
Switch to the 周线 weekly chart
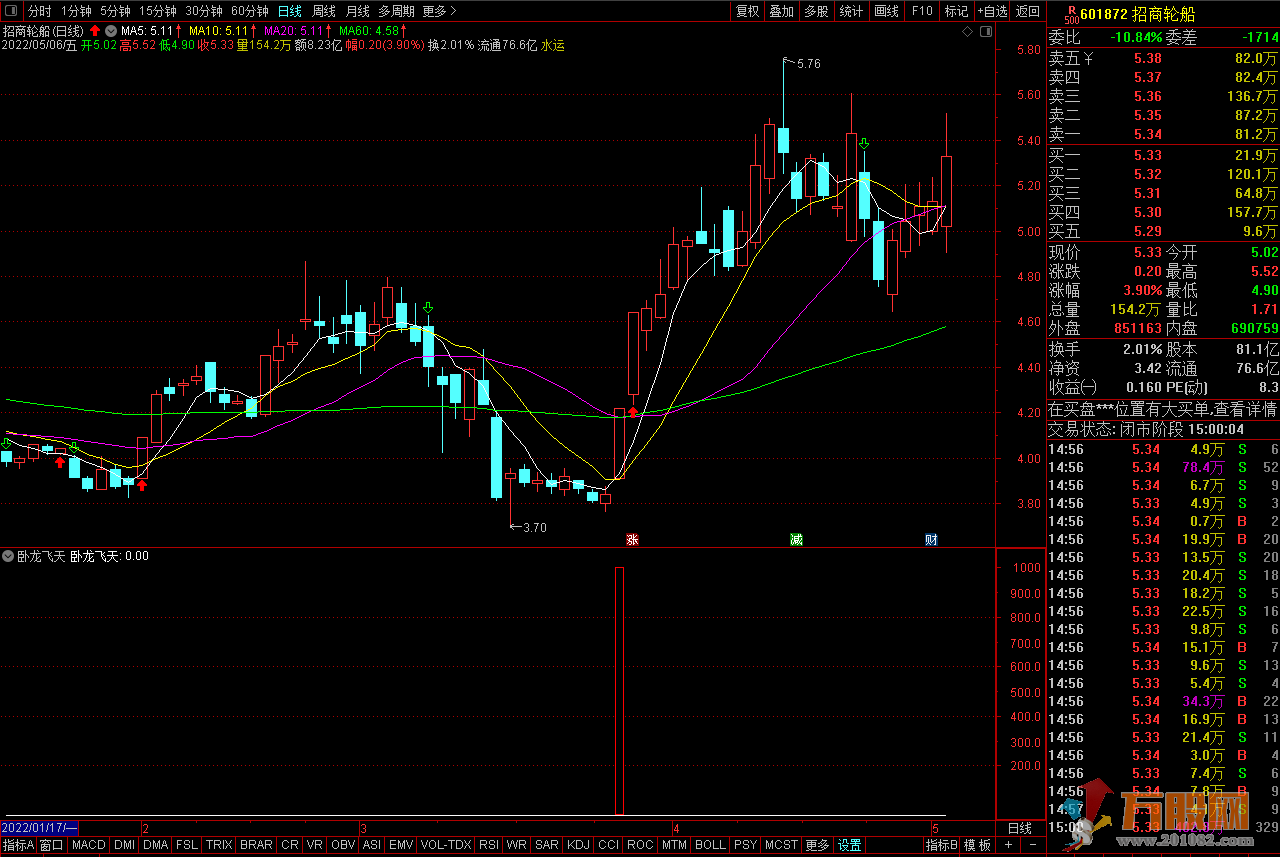coord(324,11)
